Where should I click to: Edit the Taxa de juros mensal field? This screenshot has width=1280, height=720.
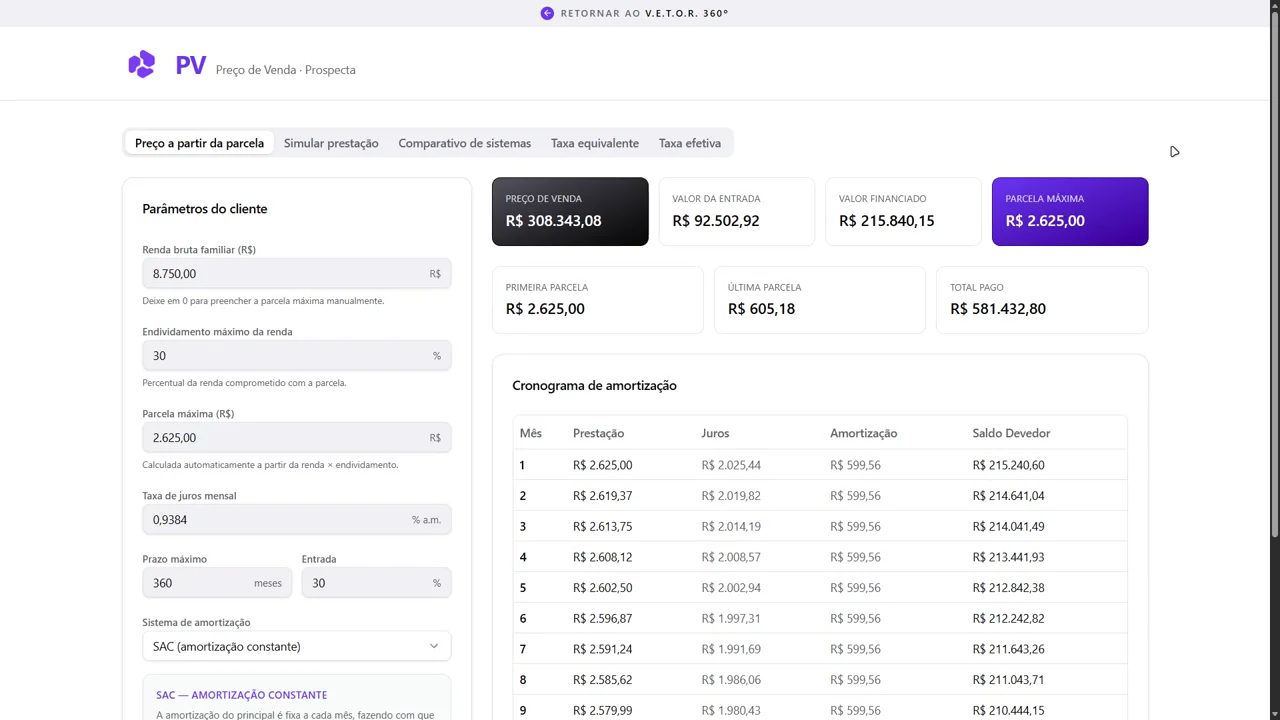tap(297, 520)
